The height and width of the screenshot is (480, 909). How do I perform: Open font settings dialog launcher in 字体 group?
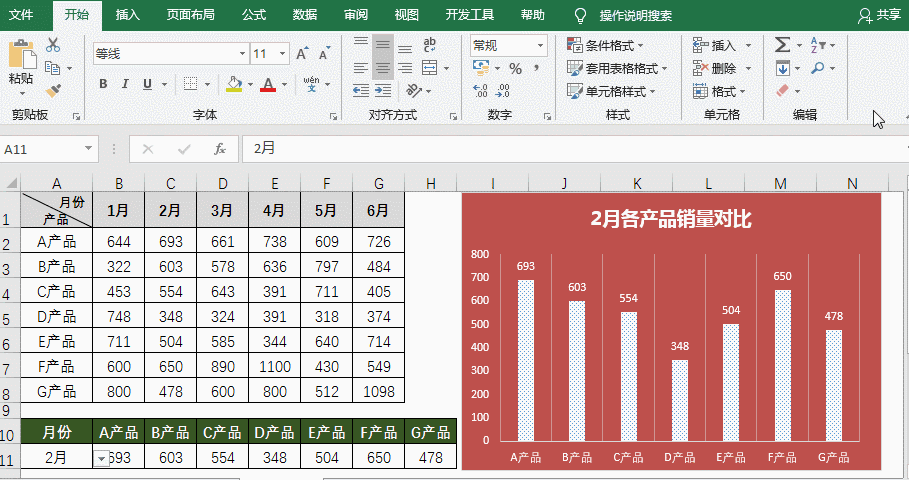click(x=334, y=117)
